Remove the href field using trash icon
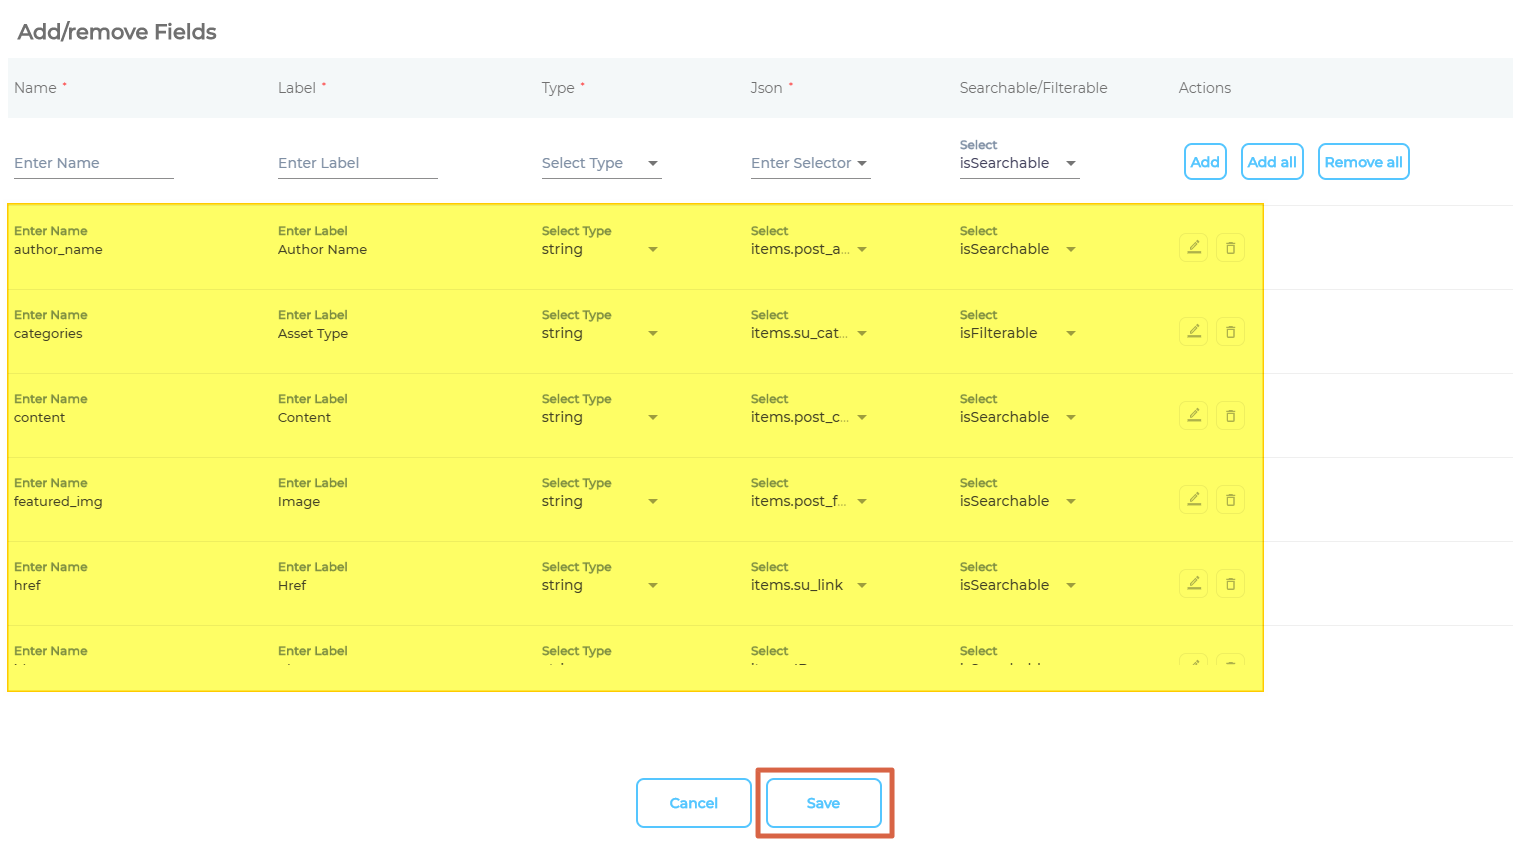Image resolution: width=1513 pixels, height=846 pixels. [x=1230, y=583]
